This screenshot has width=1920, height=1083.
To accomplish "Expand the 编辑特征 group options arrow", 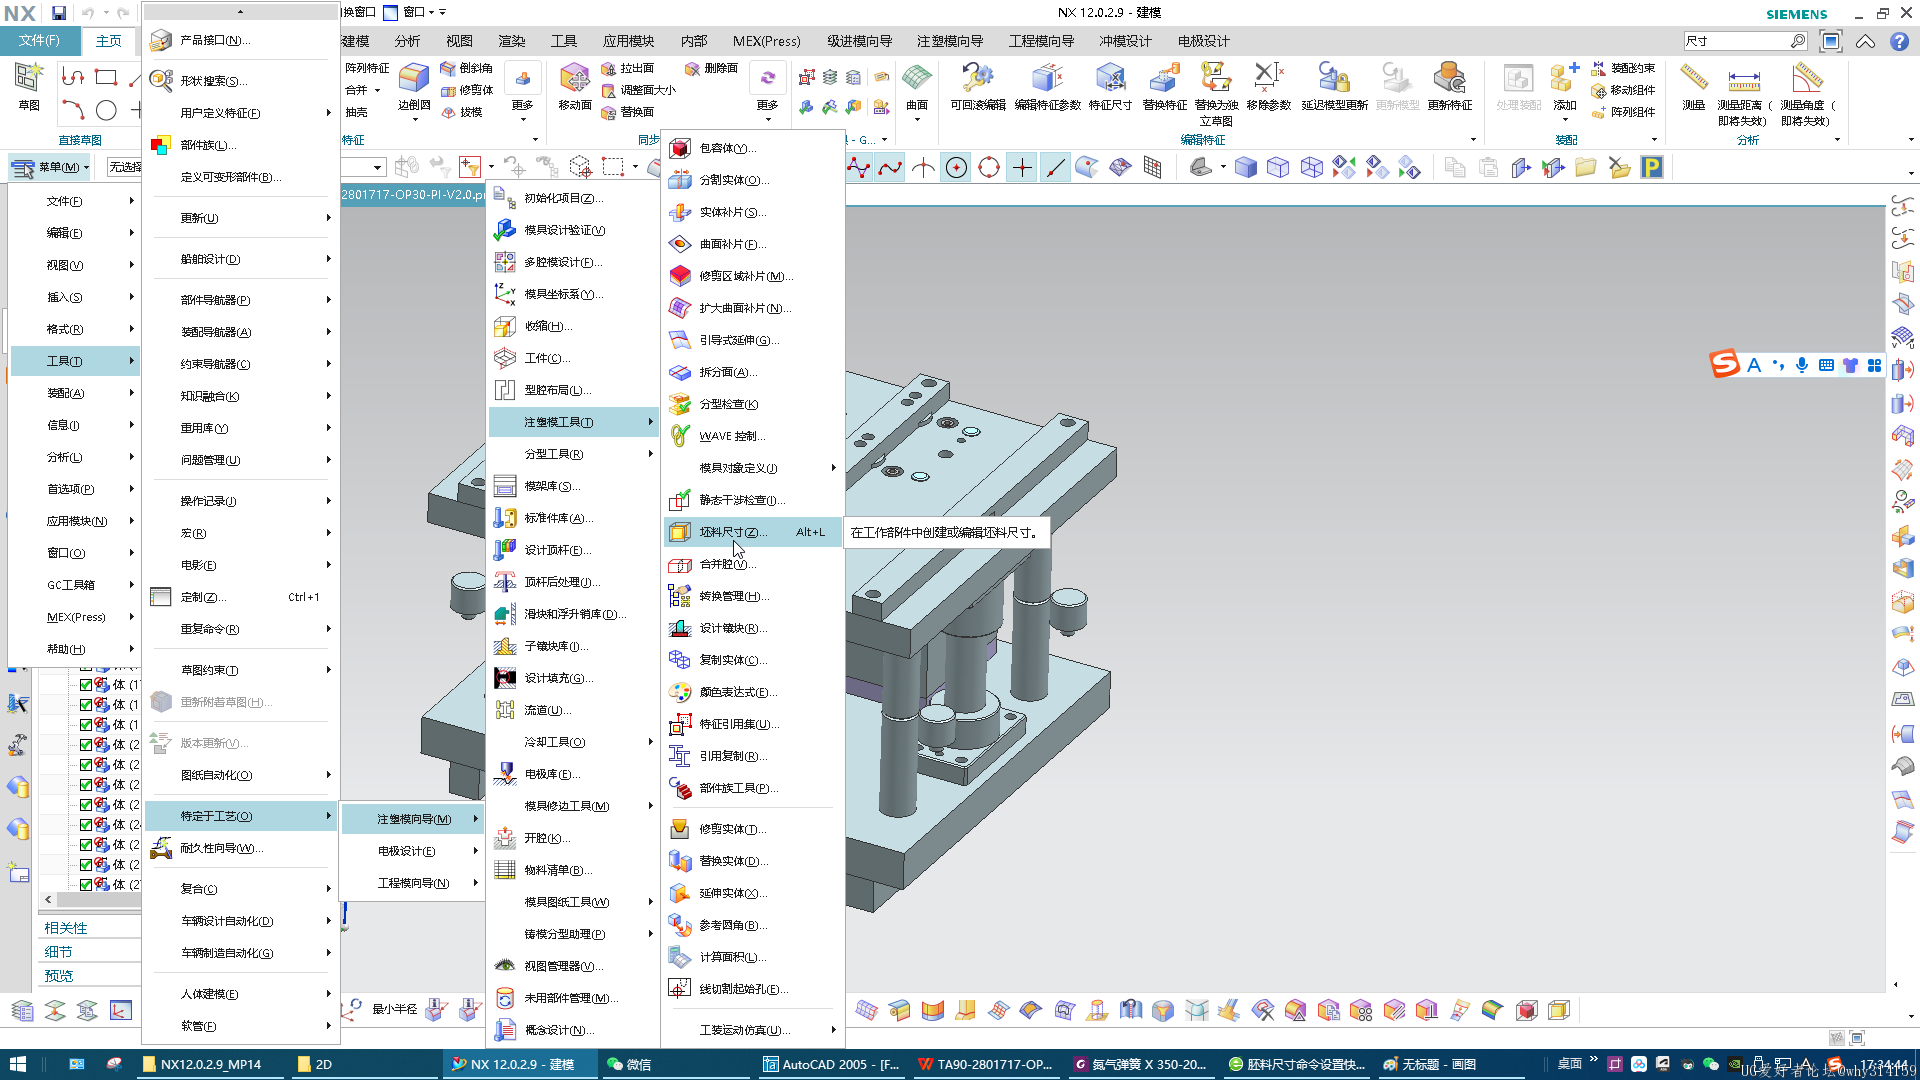I will point(1473,140).
